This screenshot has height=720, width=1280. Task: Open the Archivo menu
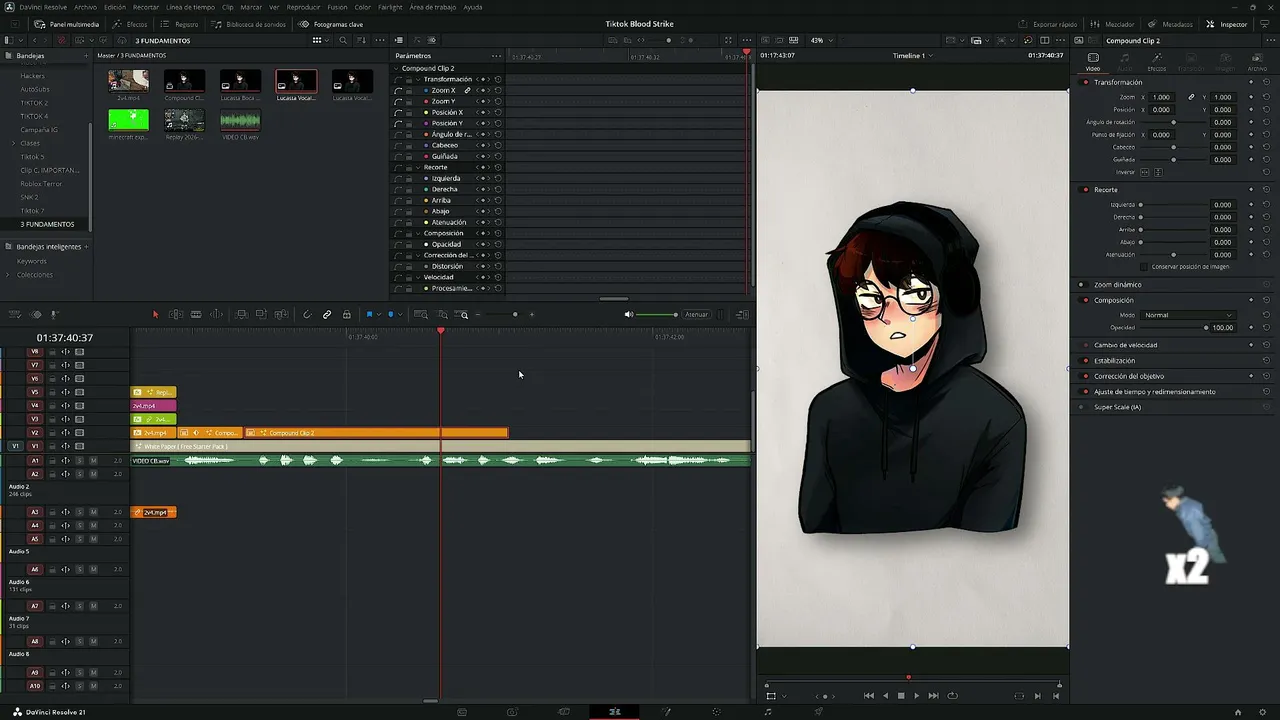click(86, 7)
